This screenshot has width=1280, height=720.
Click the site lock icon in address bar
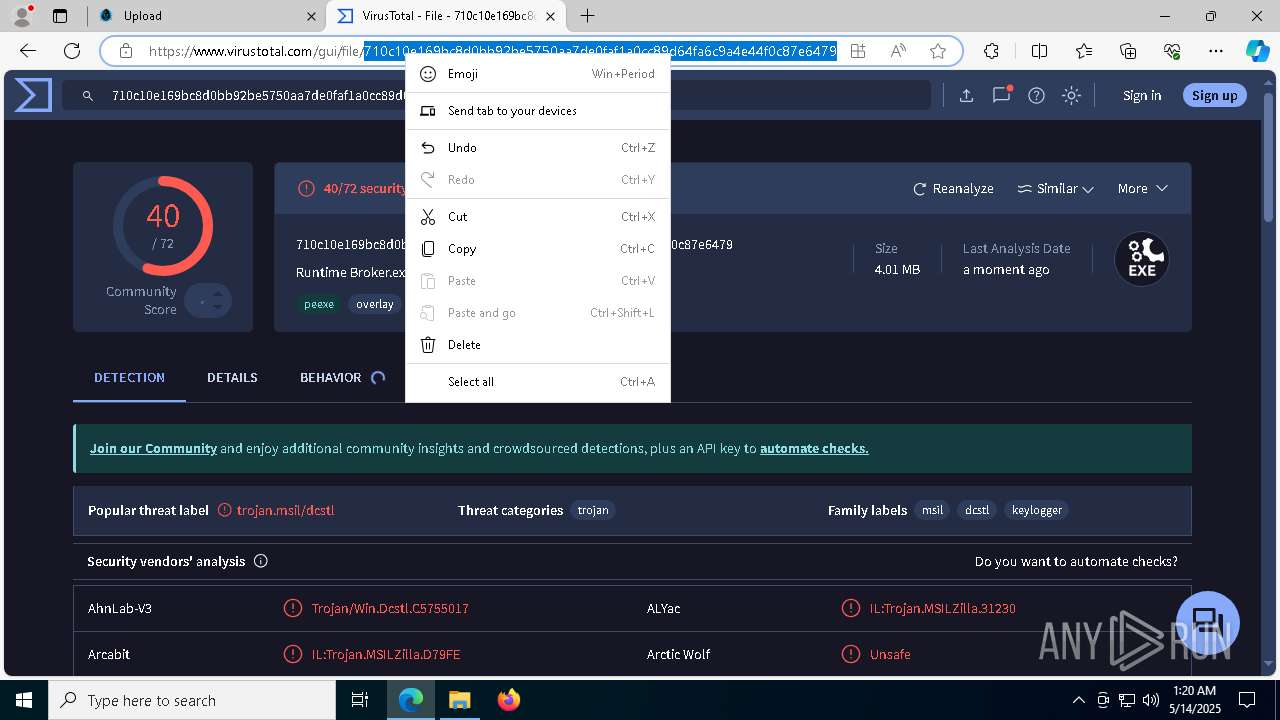click(x=125, y=51)
